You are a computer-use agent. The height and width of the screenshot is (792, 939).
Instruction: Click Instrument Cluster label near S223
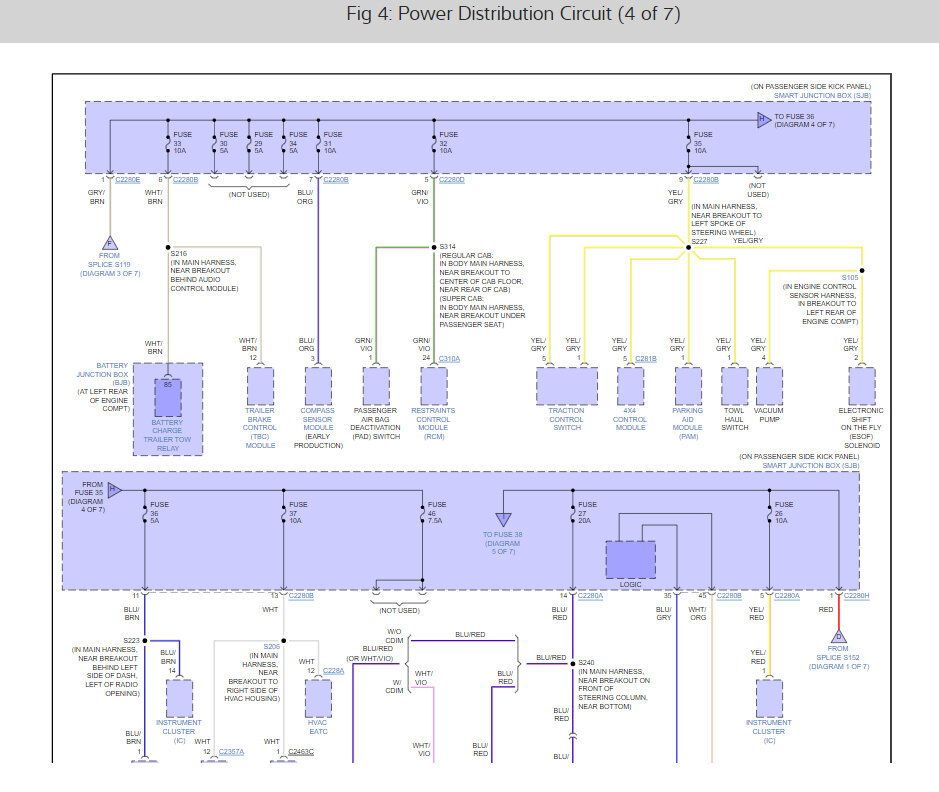click(x=179, y=732)
